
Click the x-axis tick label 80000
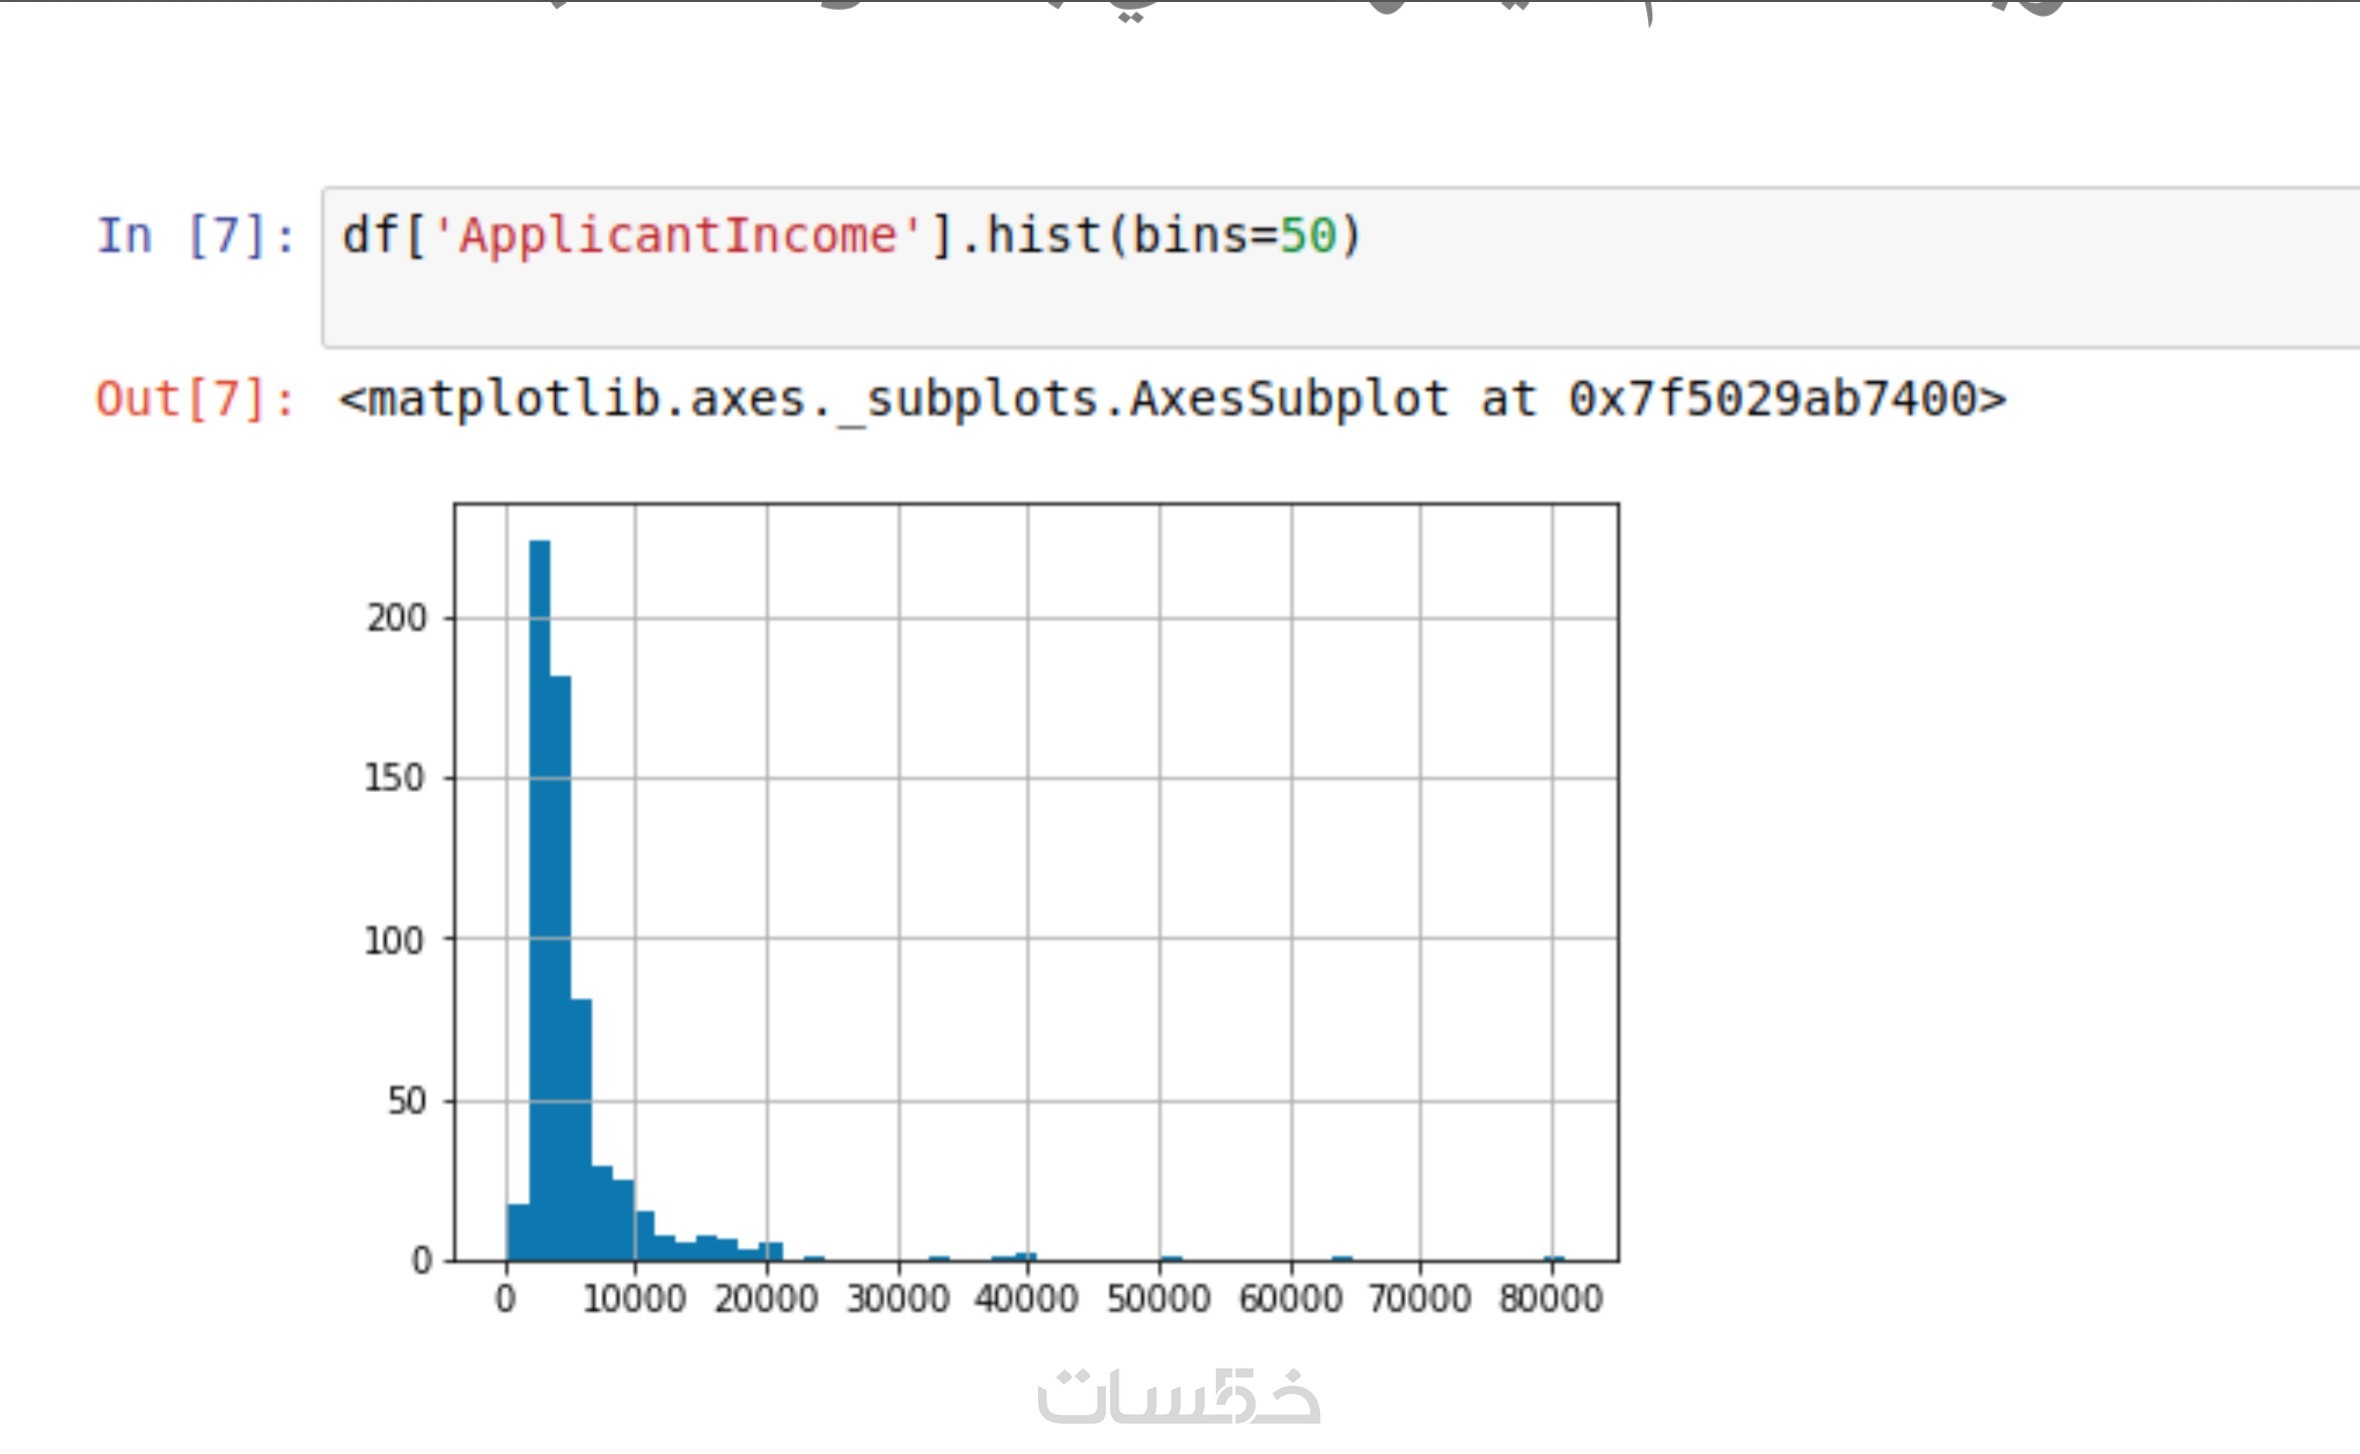click(1550, 1299)
